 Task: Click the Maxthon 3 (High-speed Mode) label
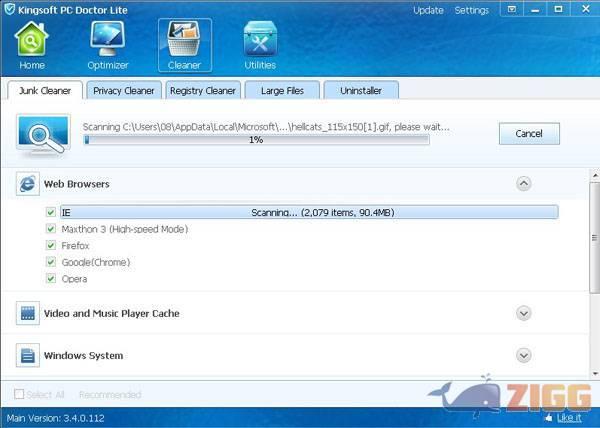pos(125,229)
